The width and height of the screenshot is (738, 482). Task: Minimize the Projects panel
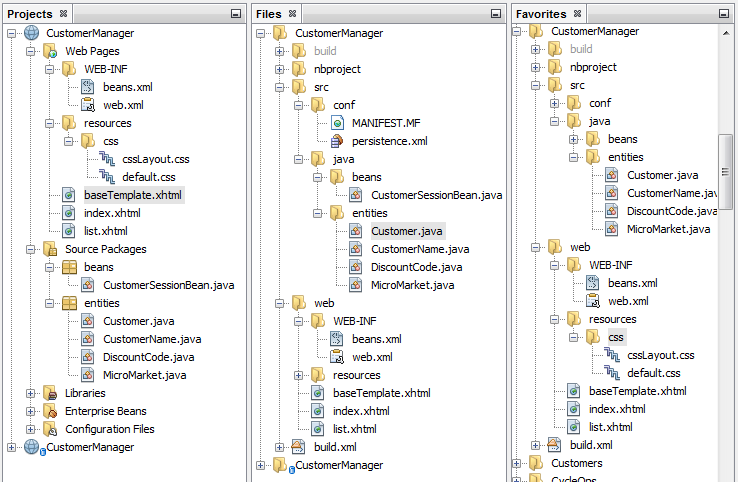(x=235, y=14)
